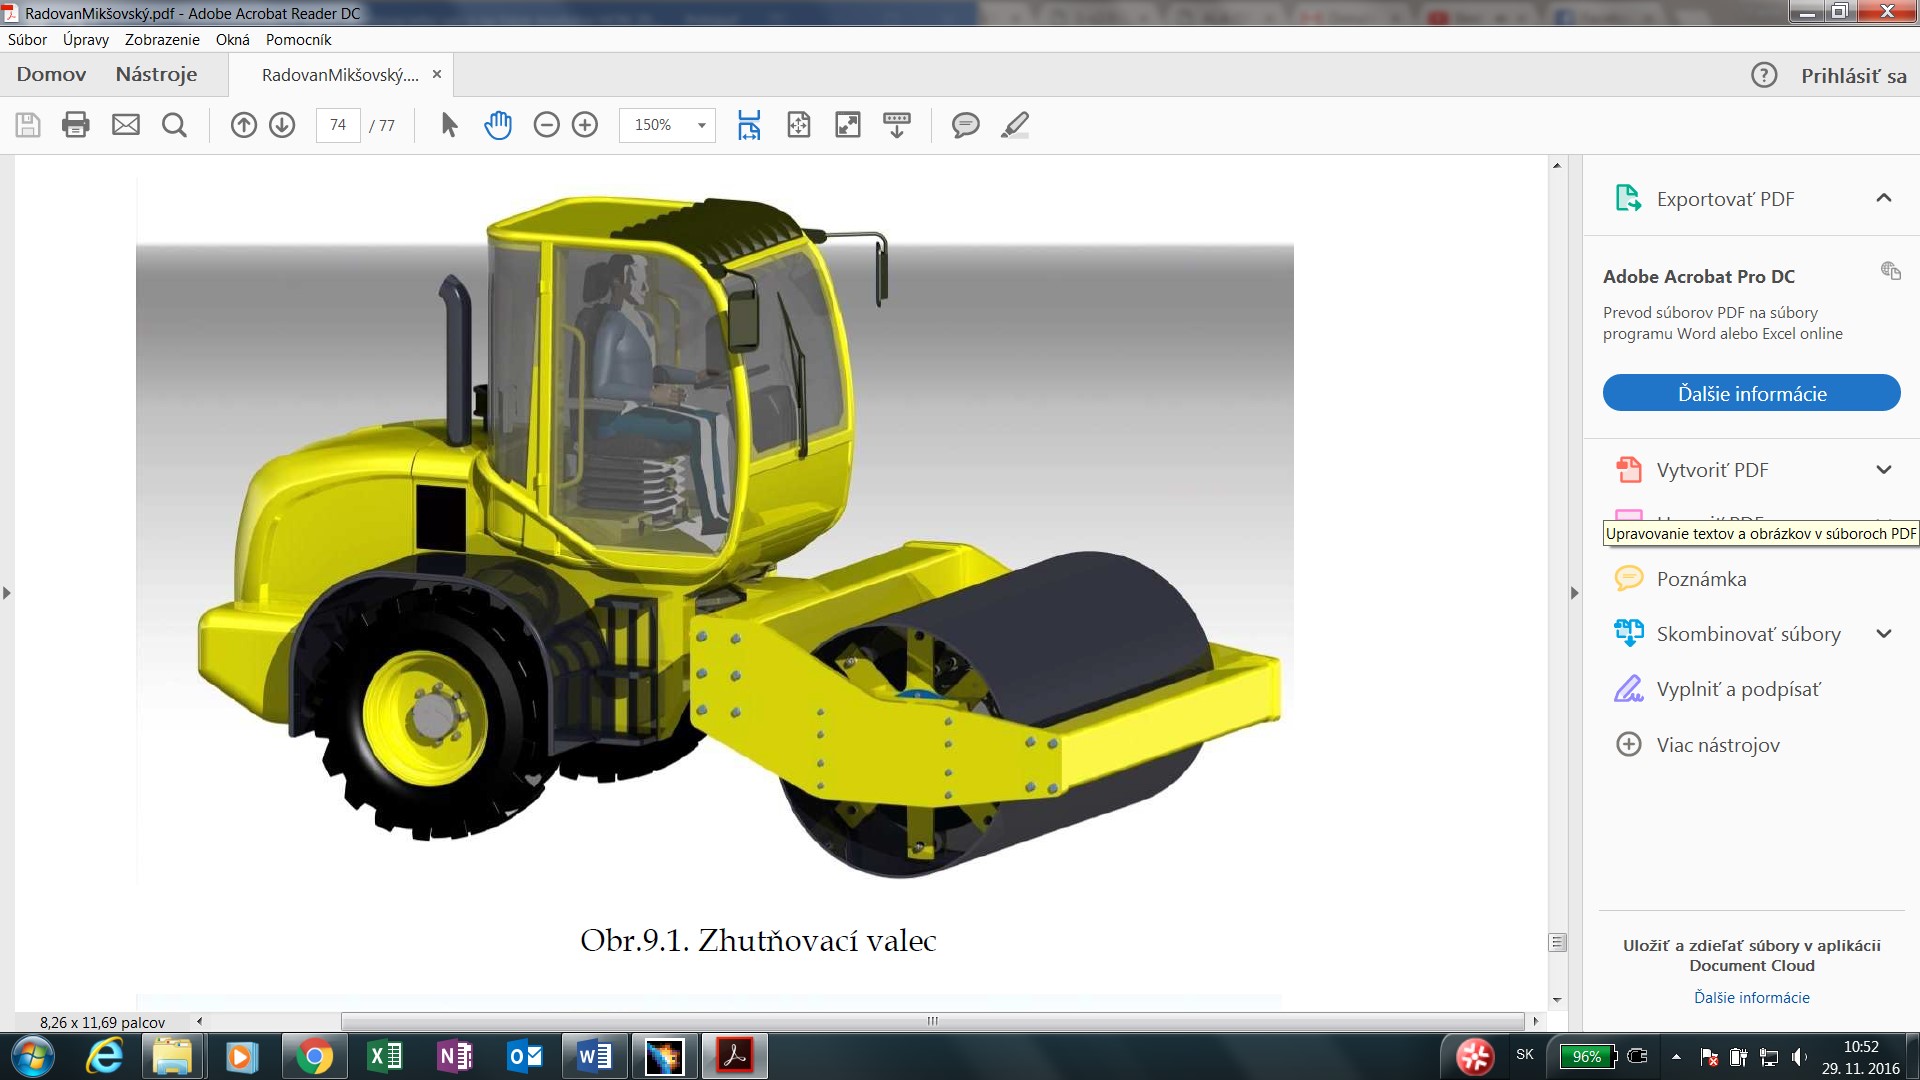Open the Zobrazenie menu
1920x1080 pixels.
(162, 40)
